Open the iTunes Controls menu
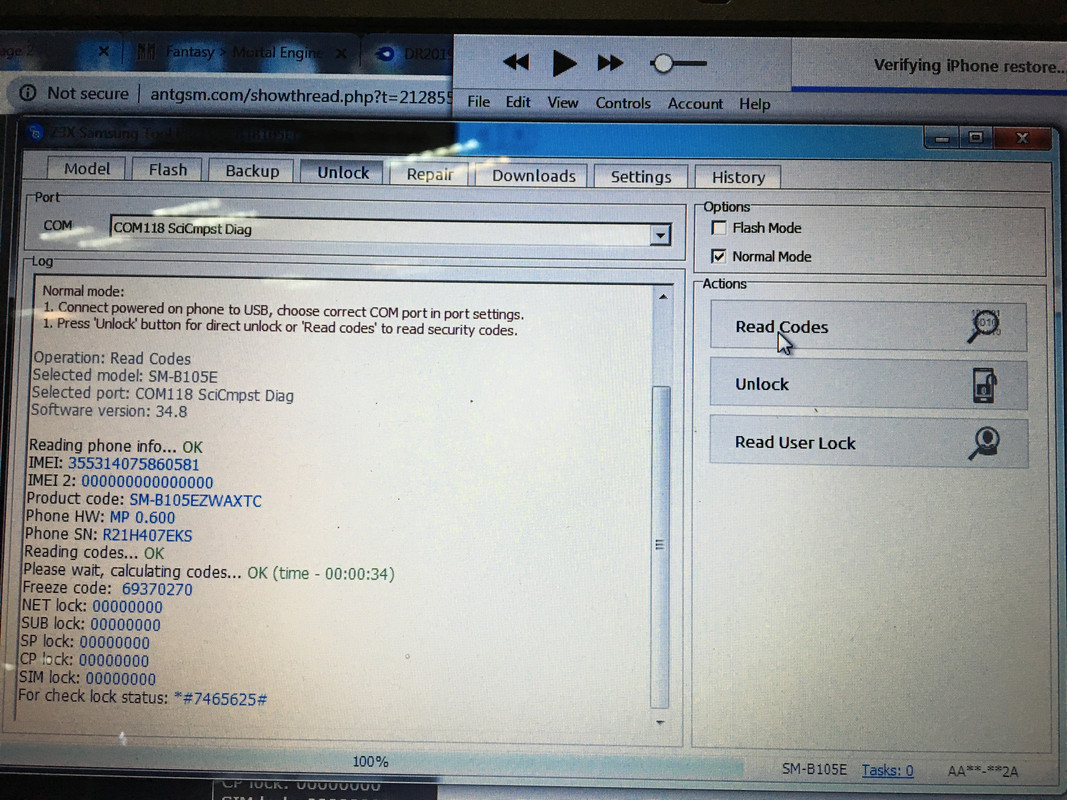Image resolution: width=1067 pixels, height=800 pixels. tap(623, 103)
